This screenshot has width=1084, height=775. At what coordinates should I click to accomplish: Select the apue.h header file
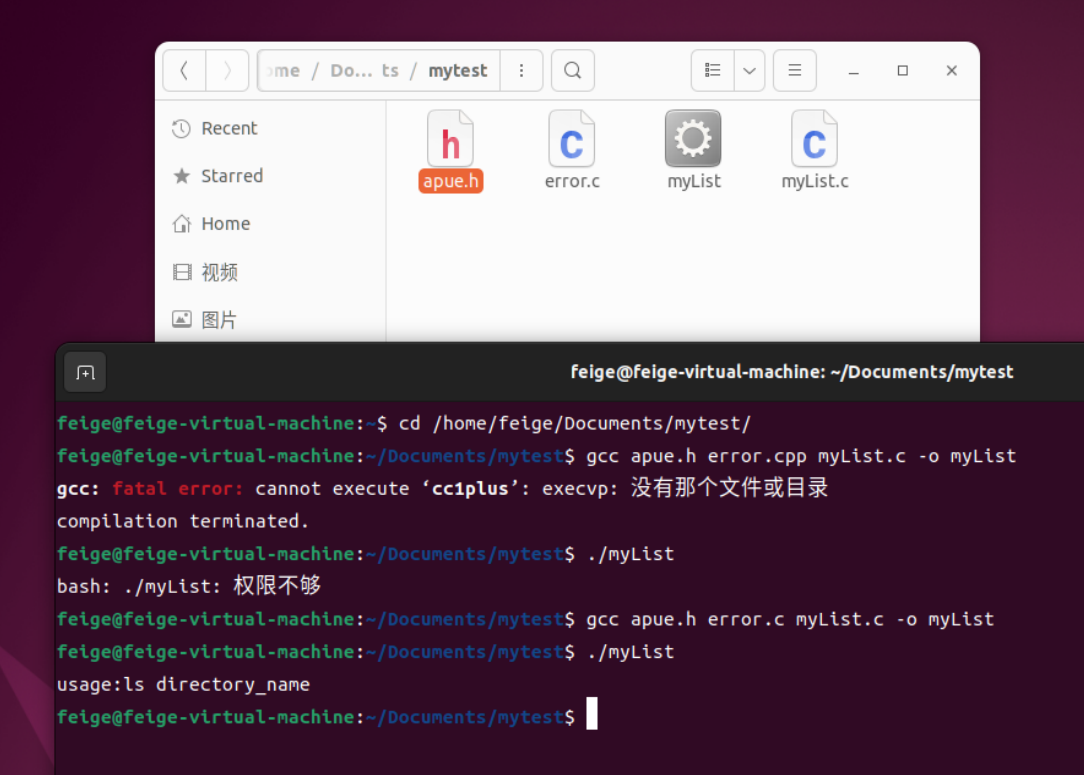(x=451, y=151)
